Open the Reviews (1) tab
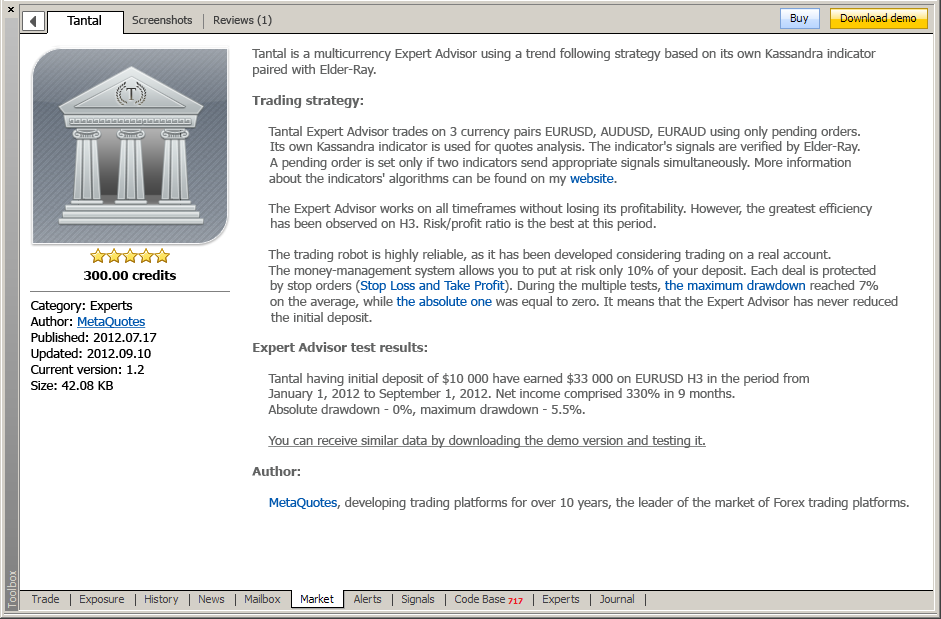The width and height of the screenshot is (941, 619). coord(242,20)
